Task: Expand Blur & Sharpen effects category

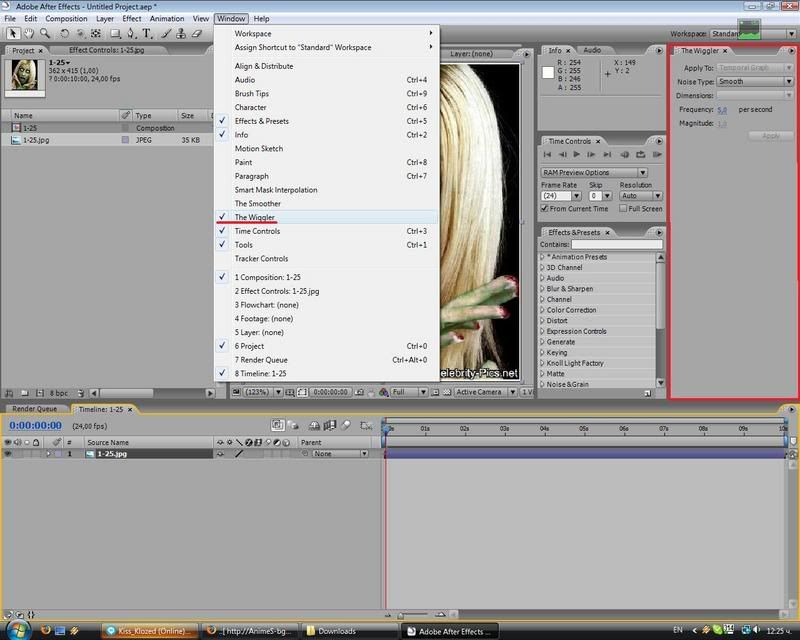Action: [542, 289]
